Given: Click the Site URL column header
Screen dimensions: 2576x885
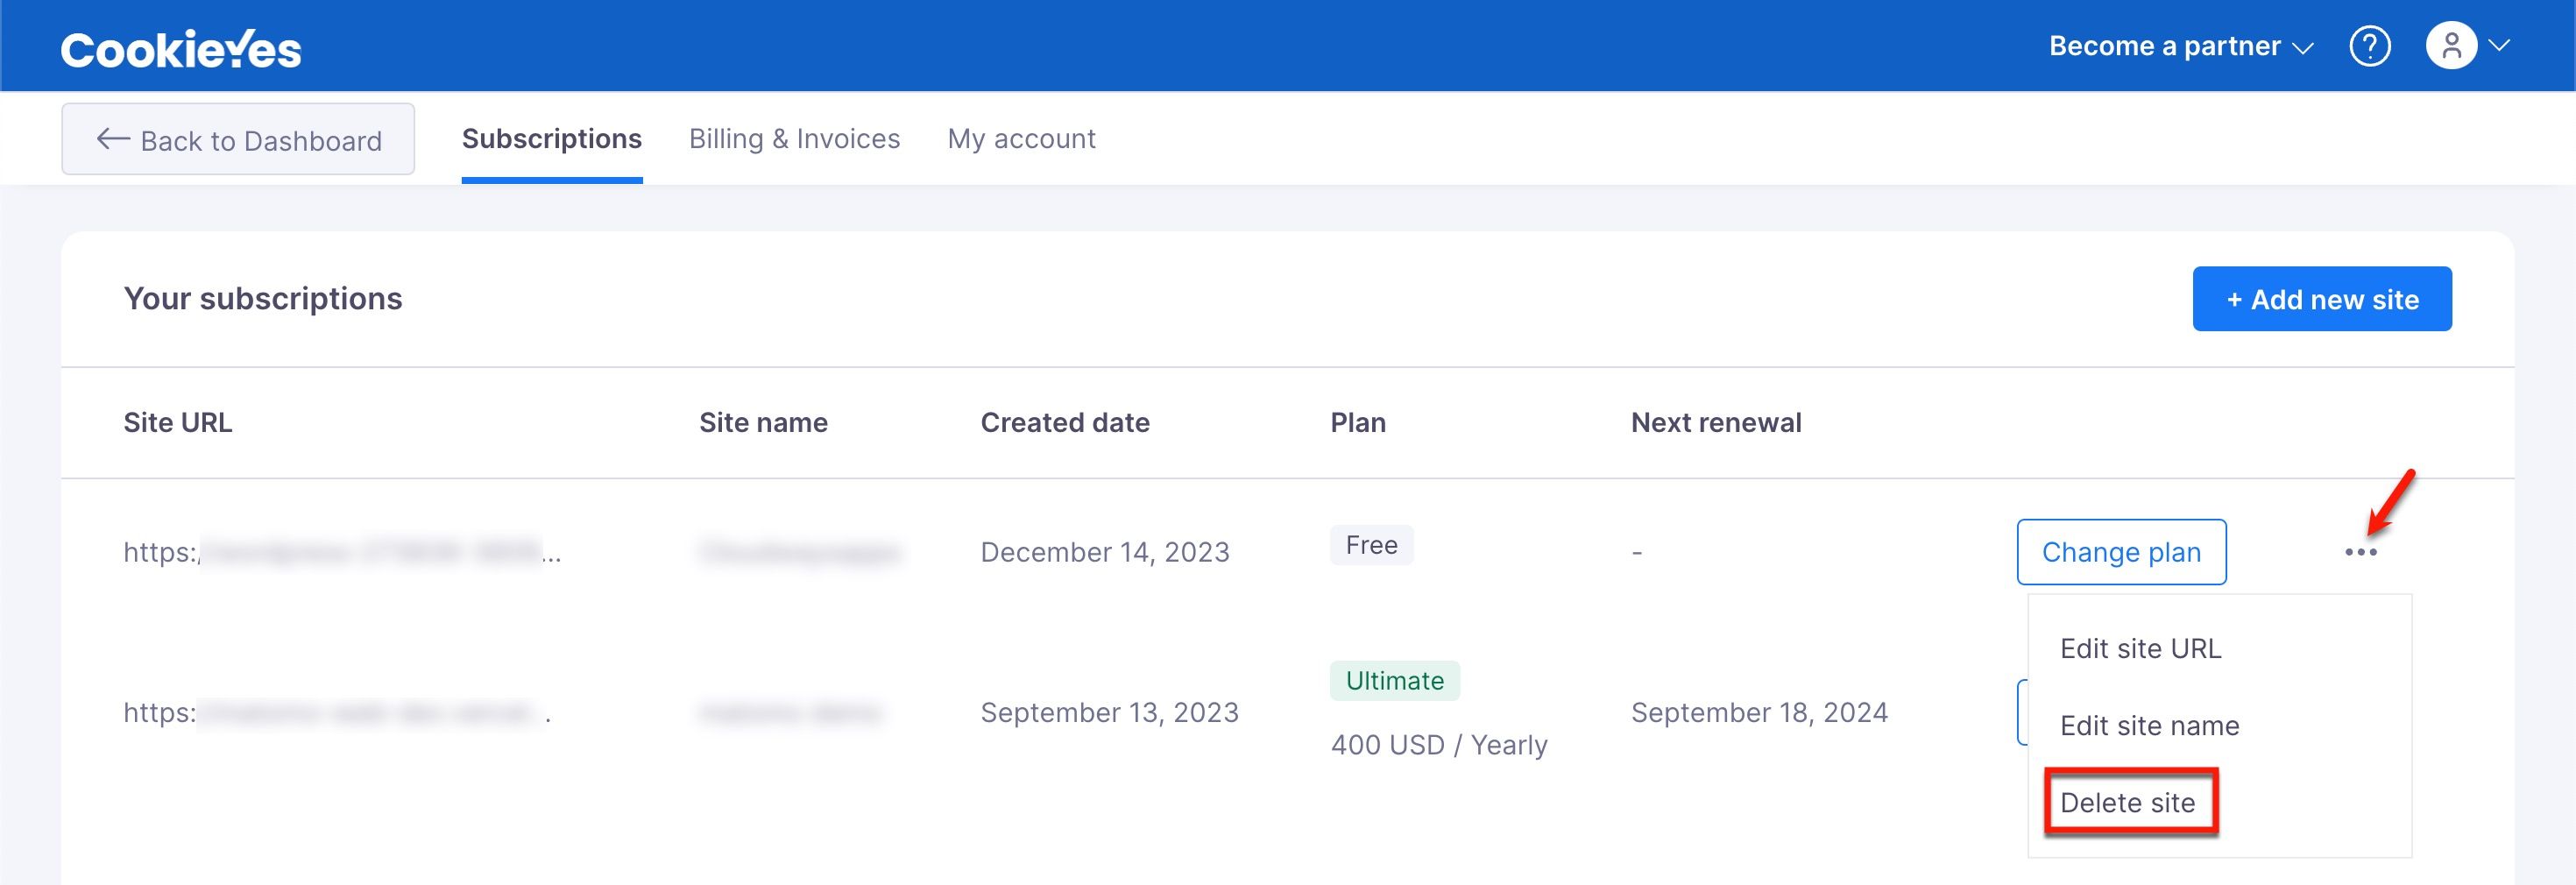Looking at the screenshot, I should coord(177,423).
